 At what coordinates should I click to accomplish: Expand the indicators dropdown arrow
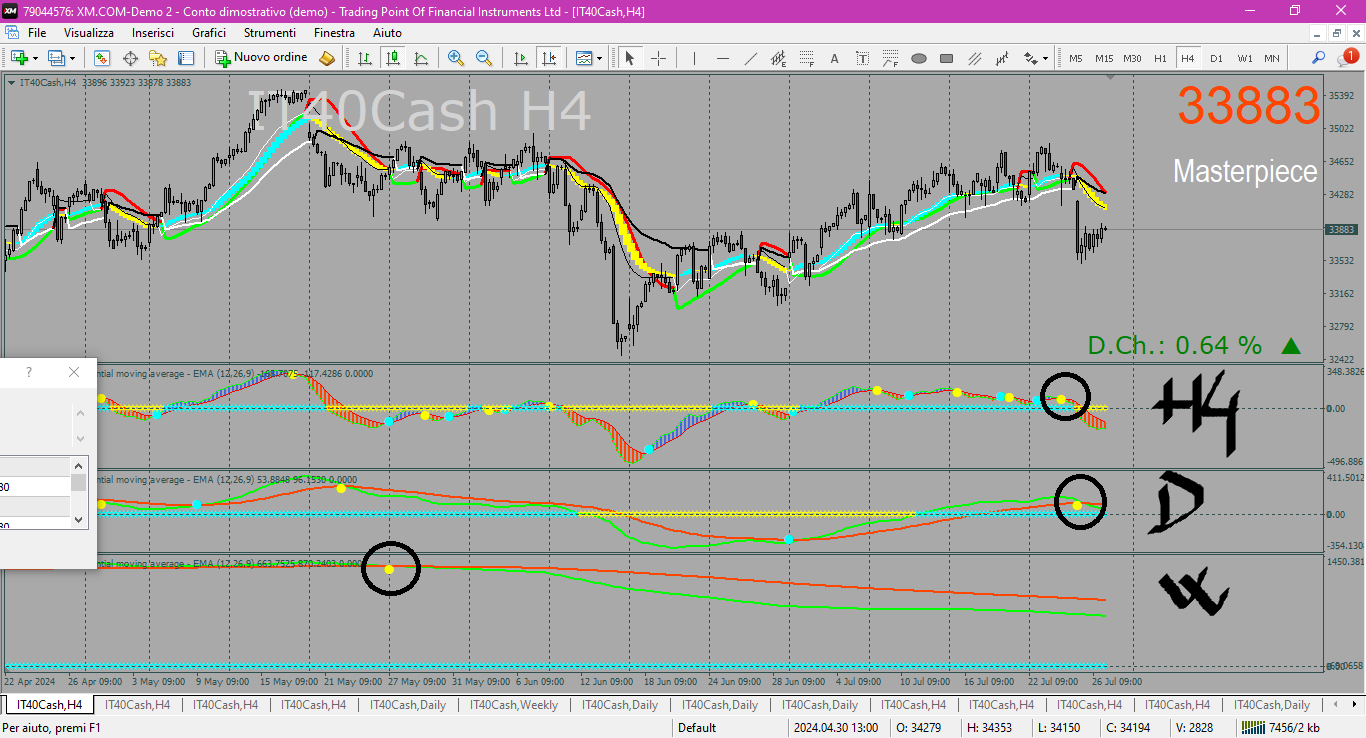coord(600,58)
